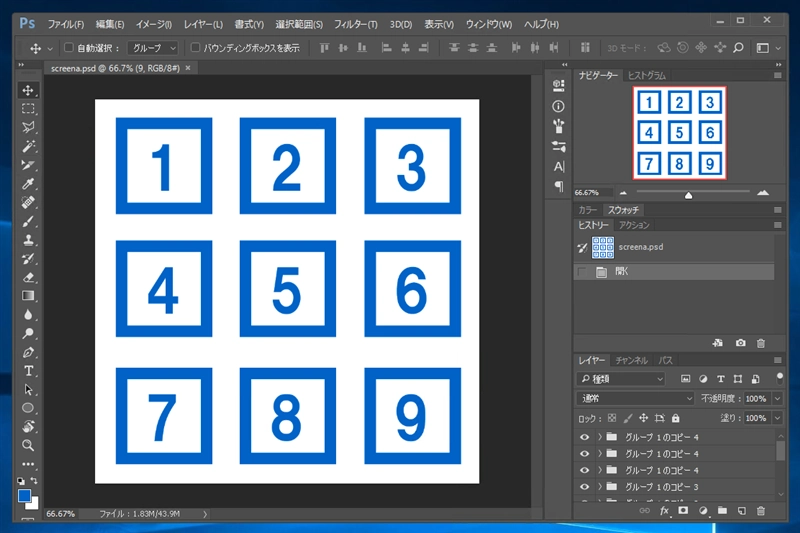Swap foreground and background colors

coord(34,480)
